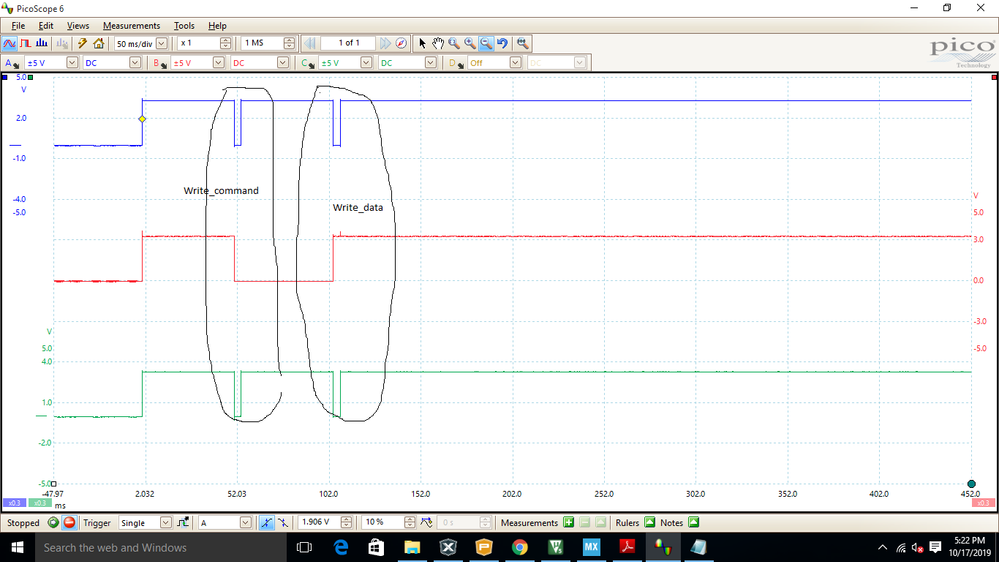Toggle the Notes area button
Image resolution: width=999 pixels, height=562 pixels.
click(694, 522)
